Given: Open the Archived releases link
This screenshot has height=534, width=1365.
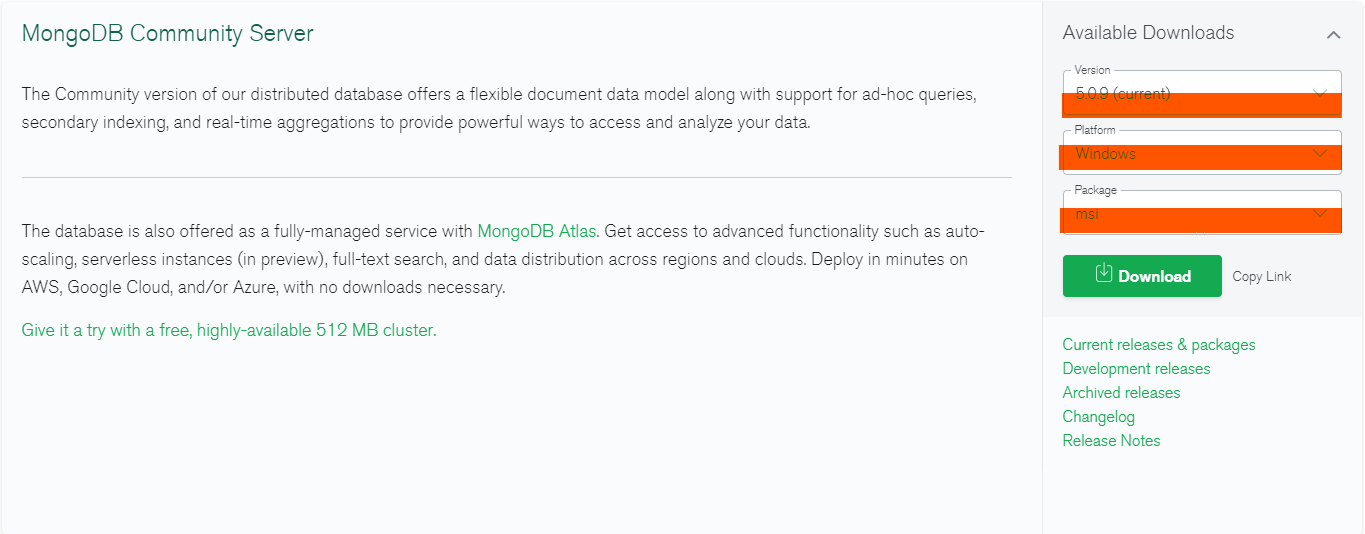Looking at the screenshot, I should (x=1121, y=392).
